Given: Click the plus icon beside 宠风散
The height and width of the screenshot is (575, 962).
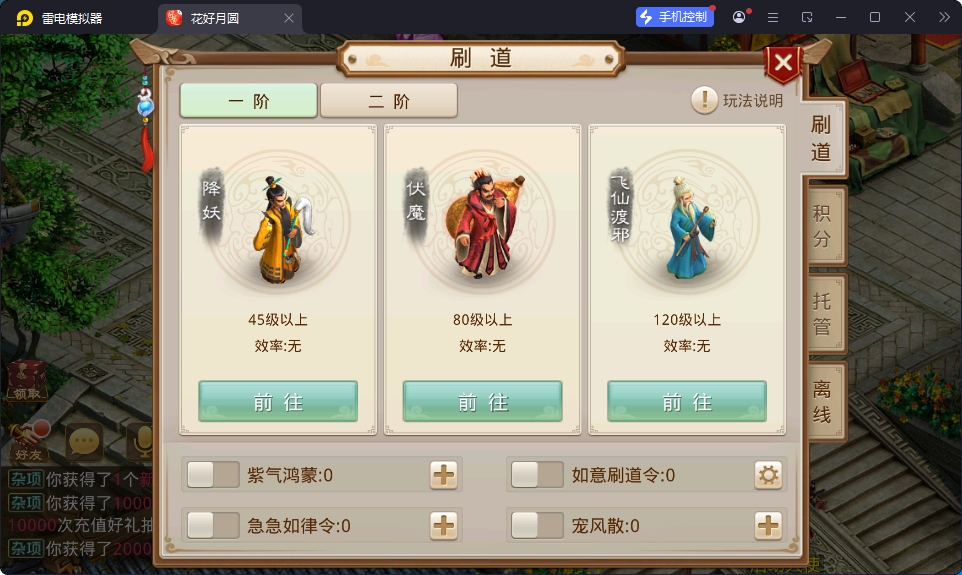Looking at the screenshot, I should point(768,526).
